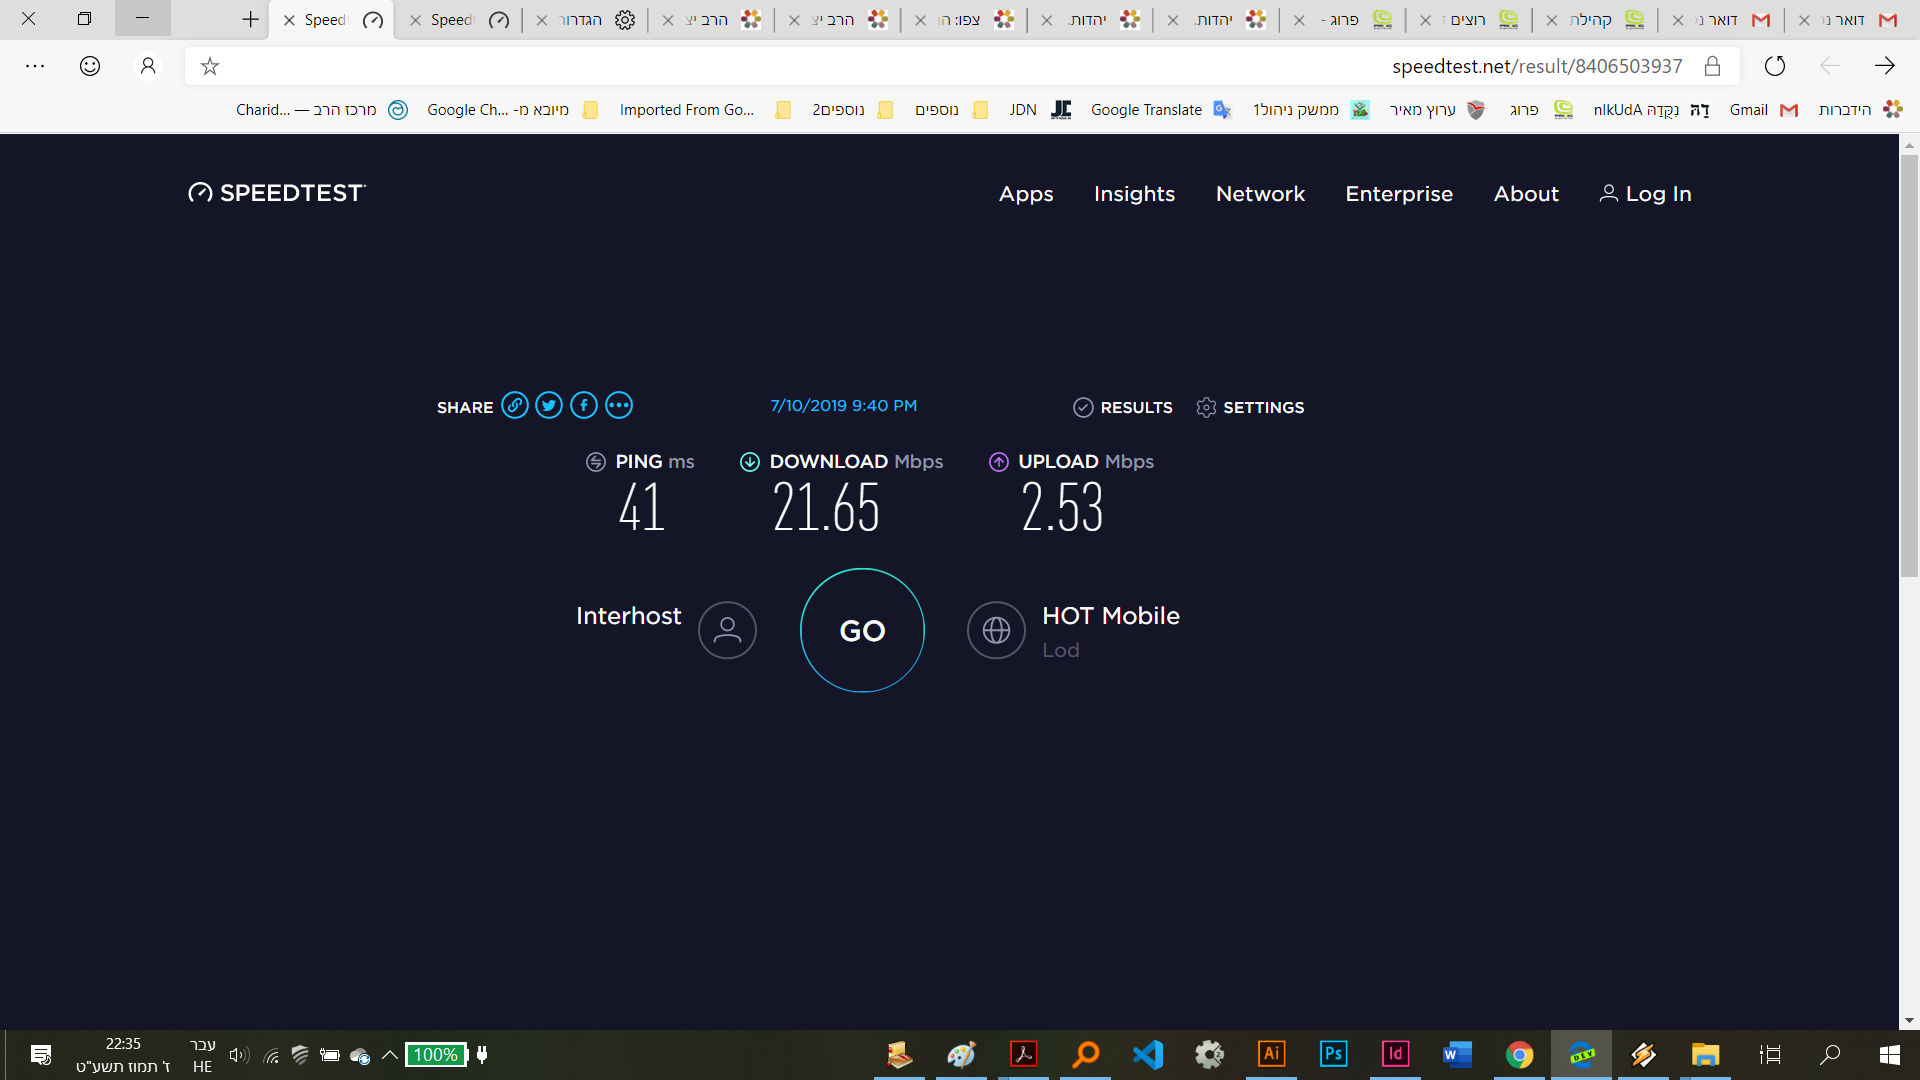Image resolution: width=1920 pixels, height=1080 pixels.
Task: Open SETTINGS with gear icon
Action: [1250, 407]
